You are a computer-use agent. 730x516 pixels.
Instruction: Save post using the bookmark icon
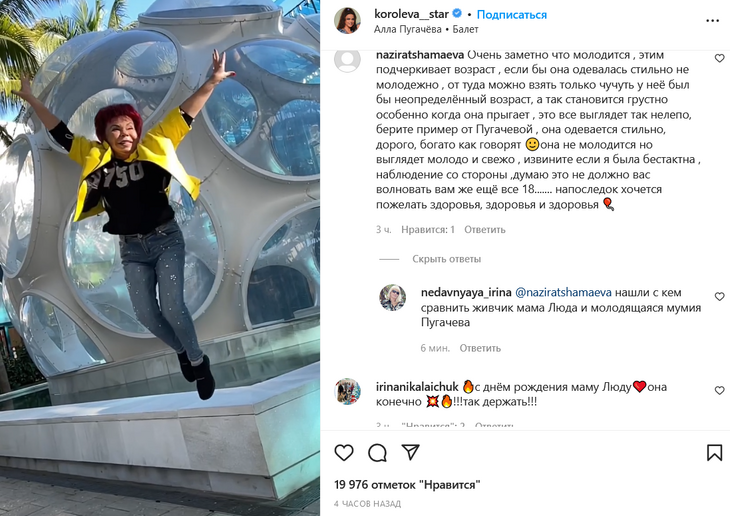pyautogui.click(x=714, y=453)
